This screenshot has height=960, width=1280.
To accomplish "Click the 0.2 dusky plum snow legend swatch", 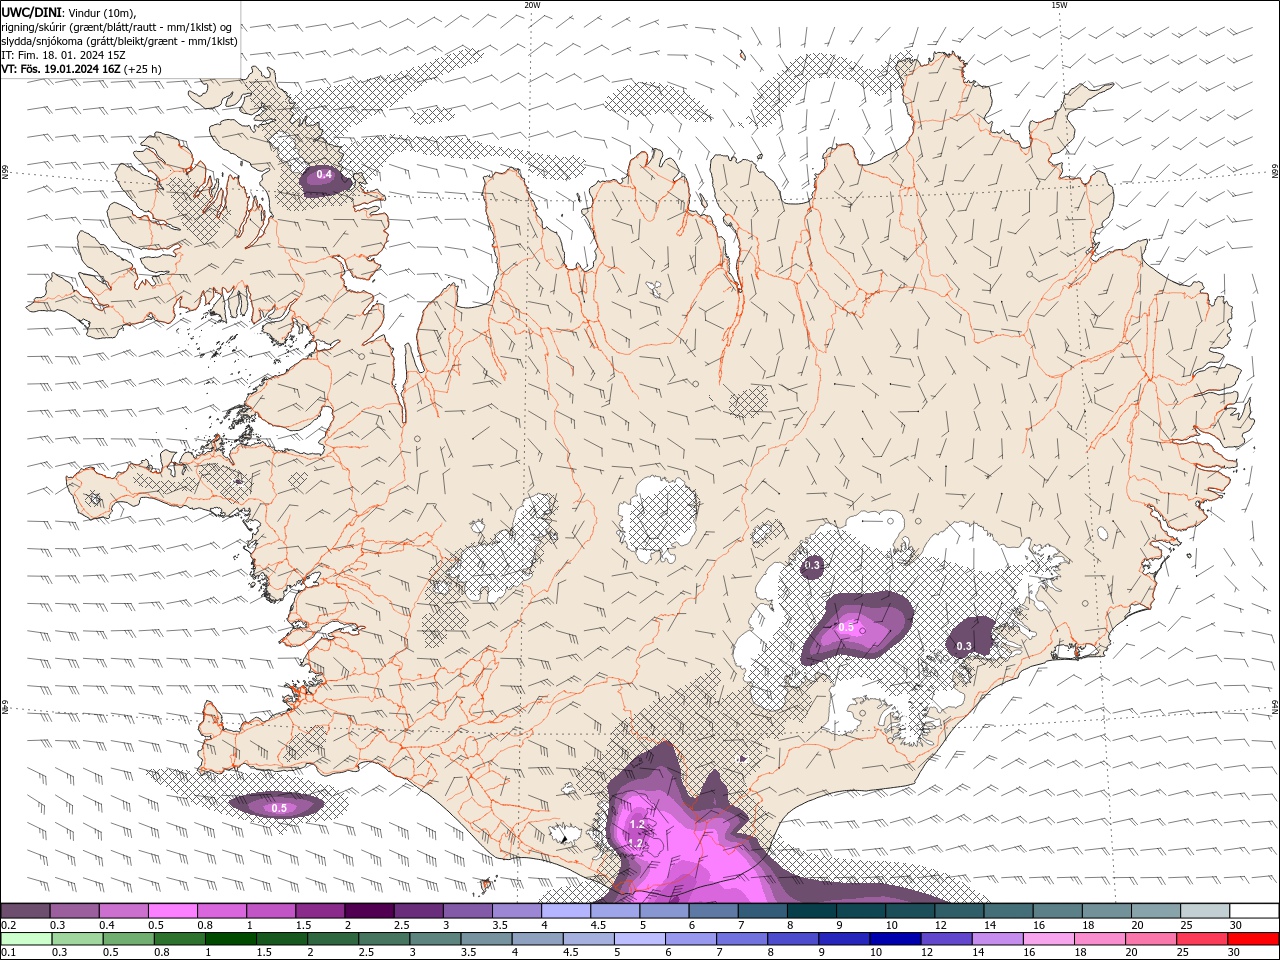I will 26,911.
